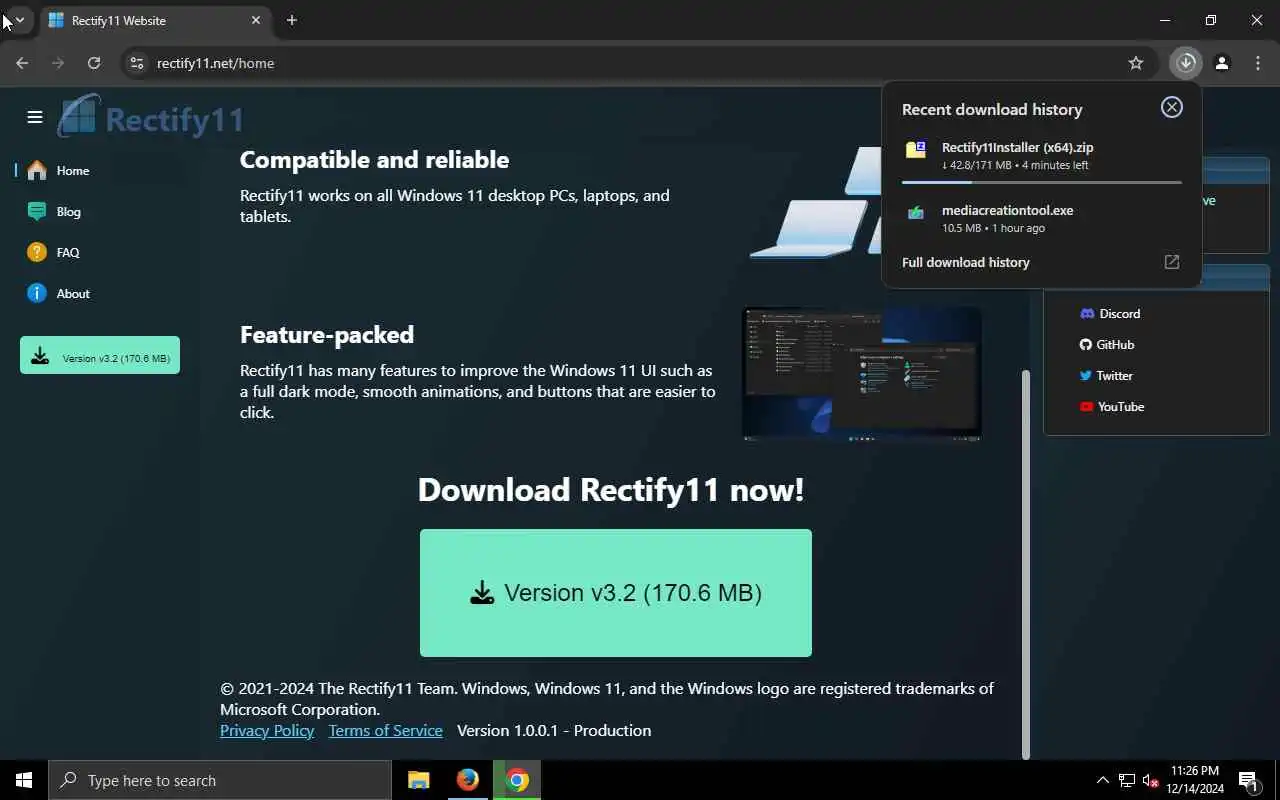The width and height of the screenshot is (1280, 800).
Task: Click sidebar Version v3.2 download button
Action: 100,355
